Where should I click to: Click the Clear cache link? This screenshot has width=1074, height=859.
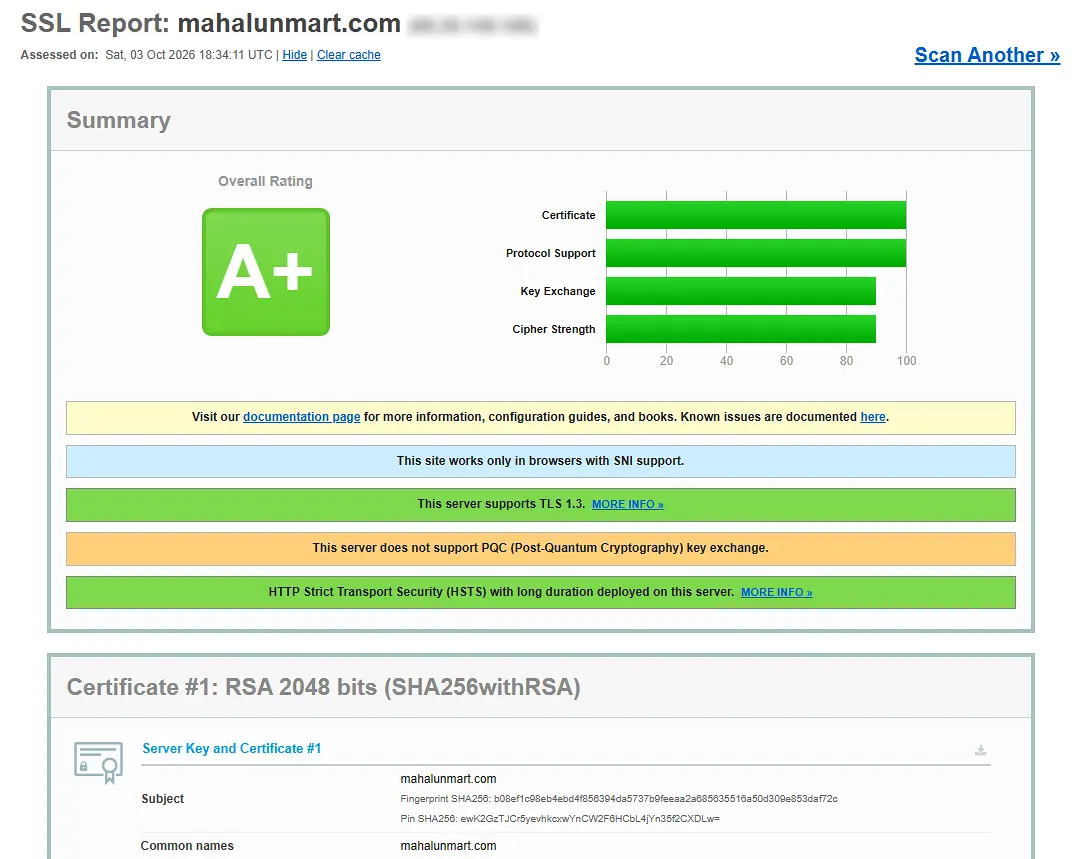pos(349,55)
